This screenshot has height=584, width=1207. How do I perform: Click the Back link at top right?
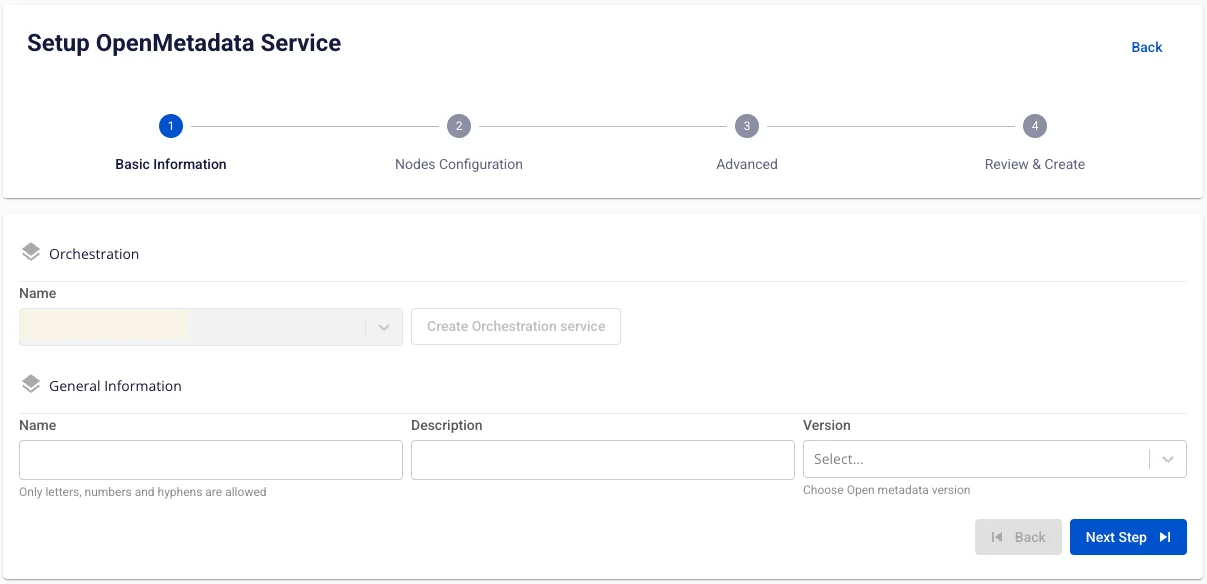1147,47
